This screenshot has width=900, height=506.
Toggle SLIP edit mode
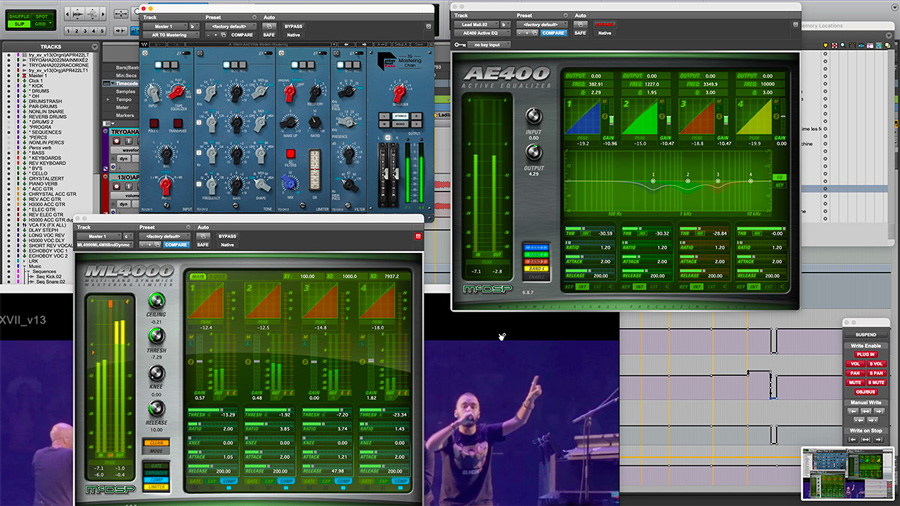tap(19, 24)
